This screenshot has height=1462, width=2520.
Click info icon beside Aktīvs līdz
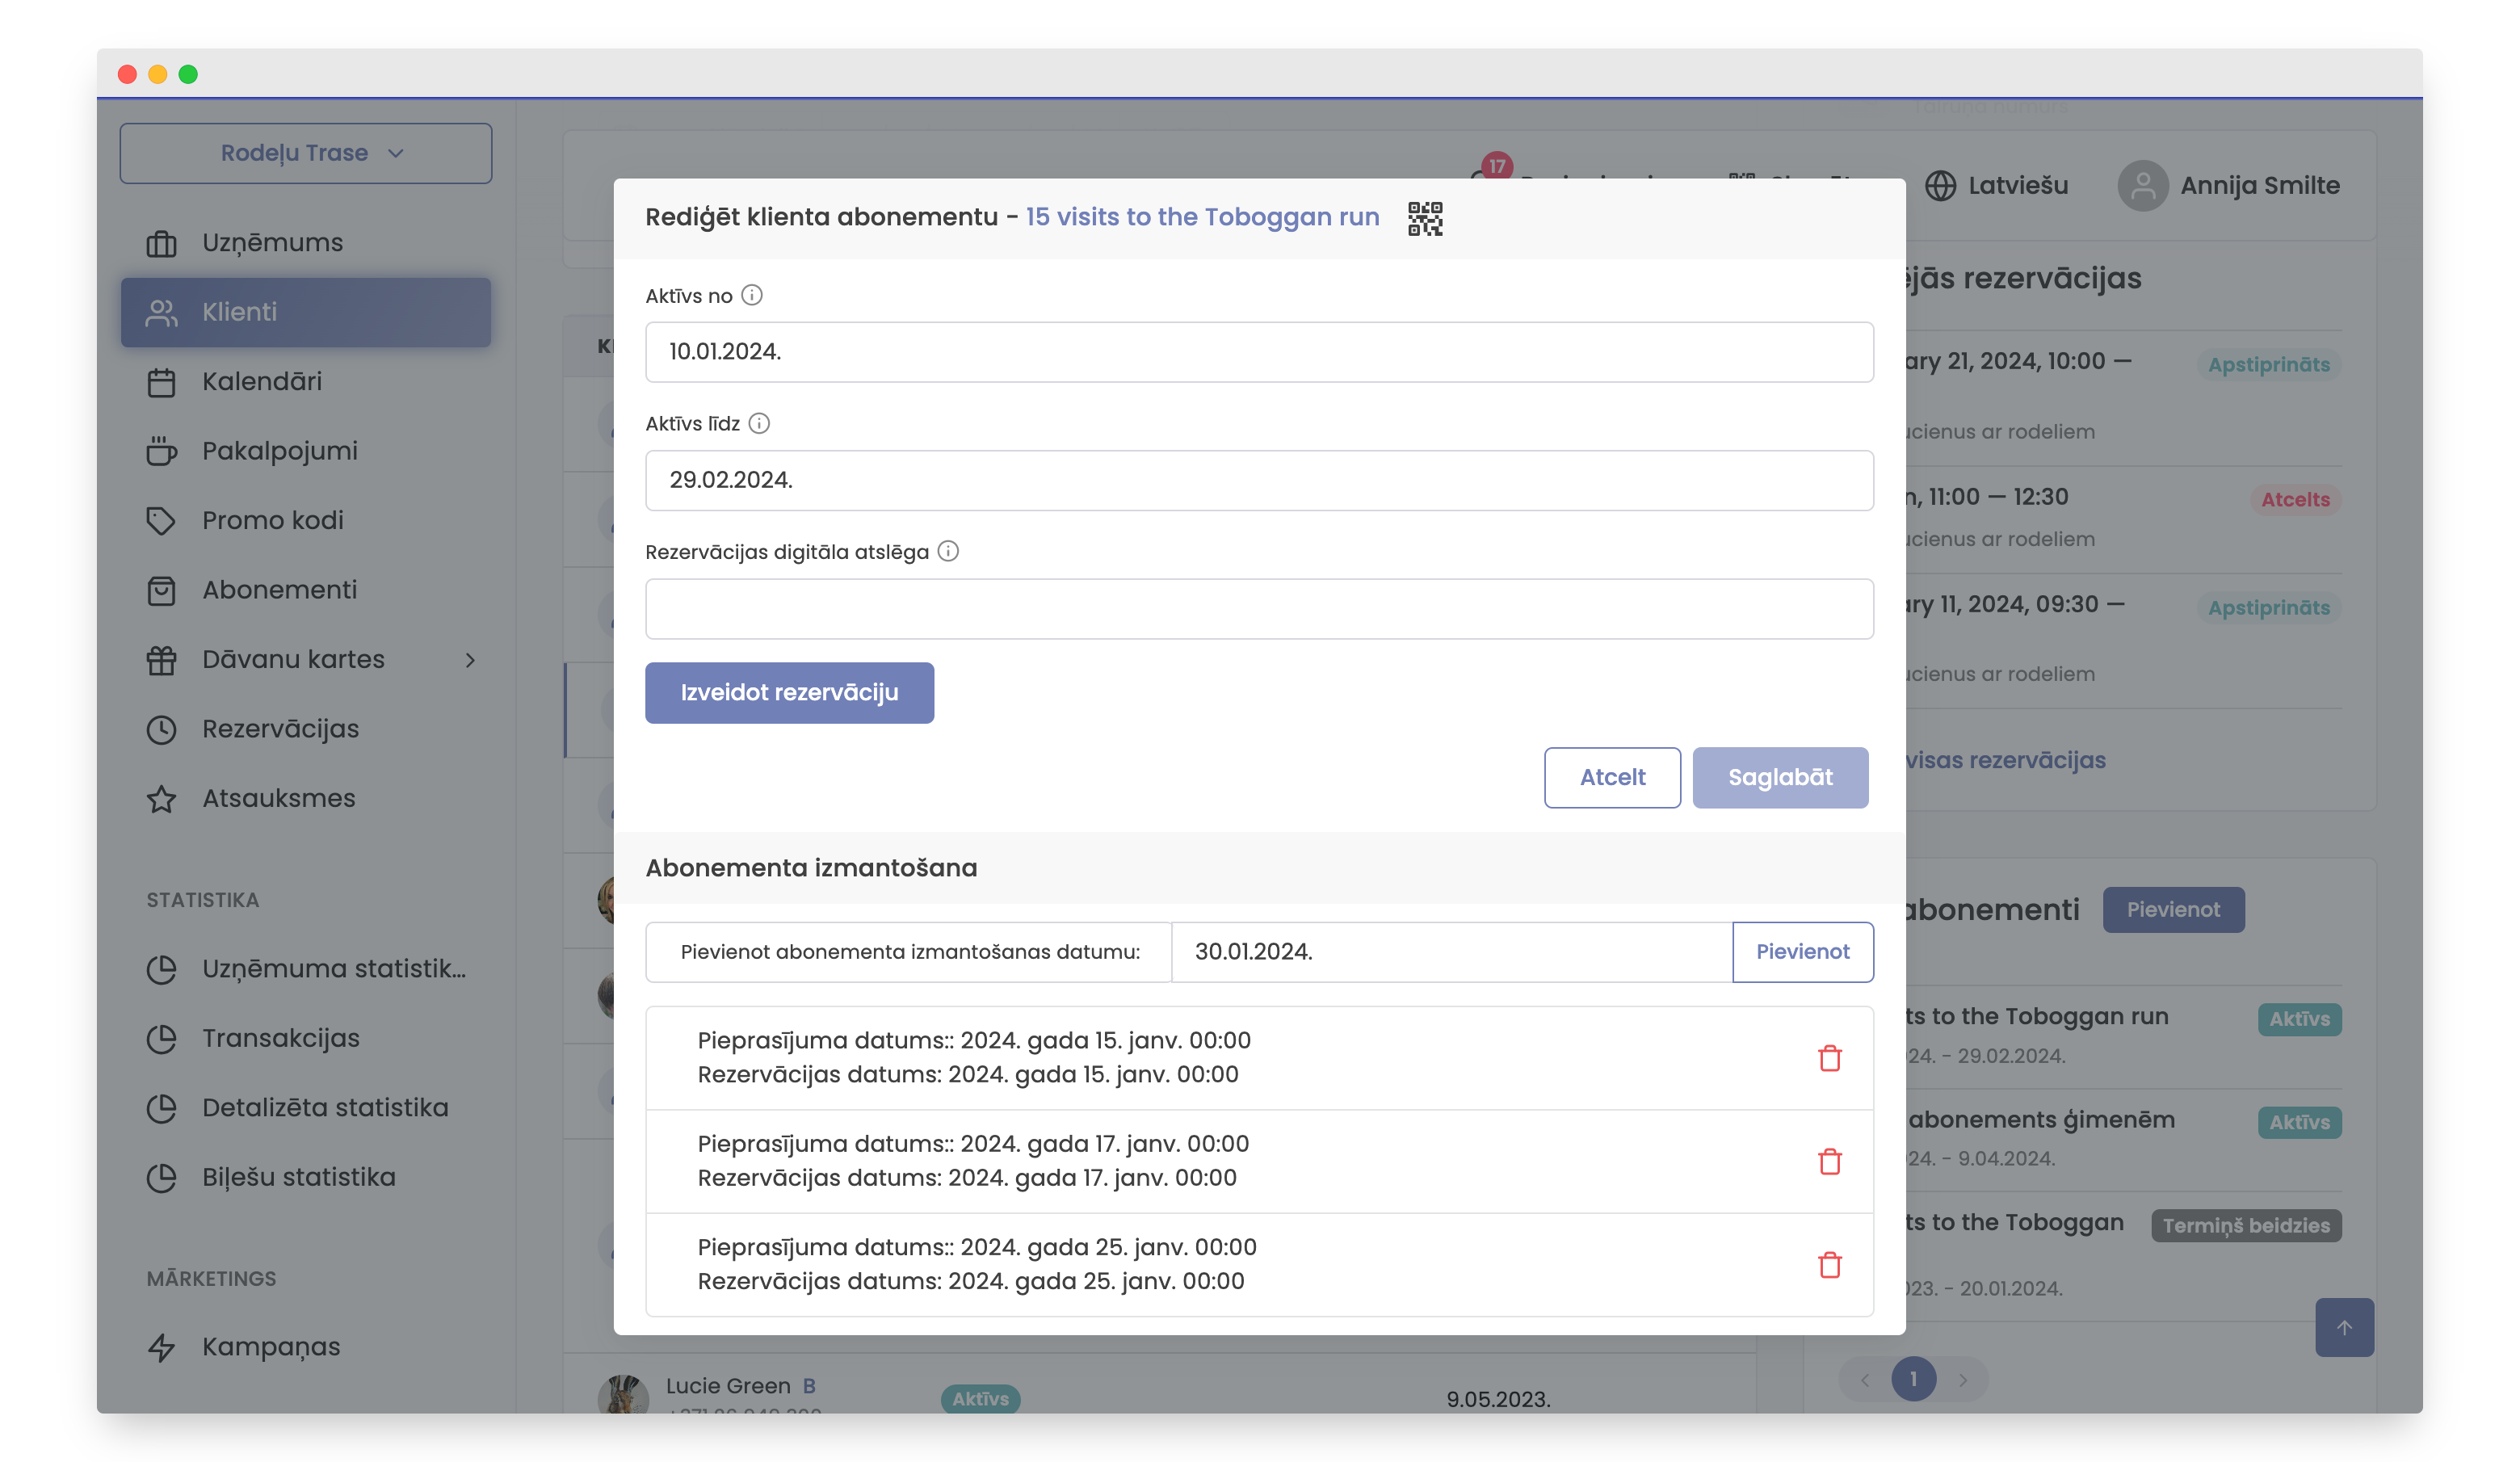tap(759, 423)
